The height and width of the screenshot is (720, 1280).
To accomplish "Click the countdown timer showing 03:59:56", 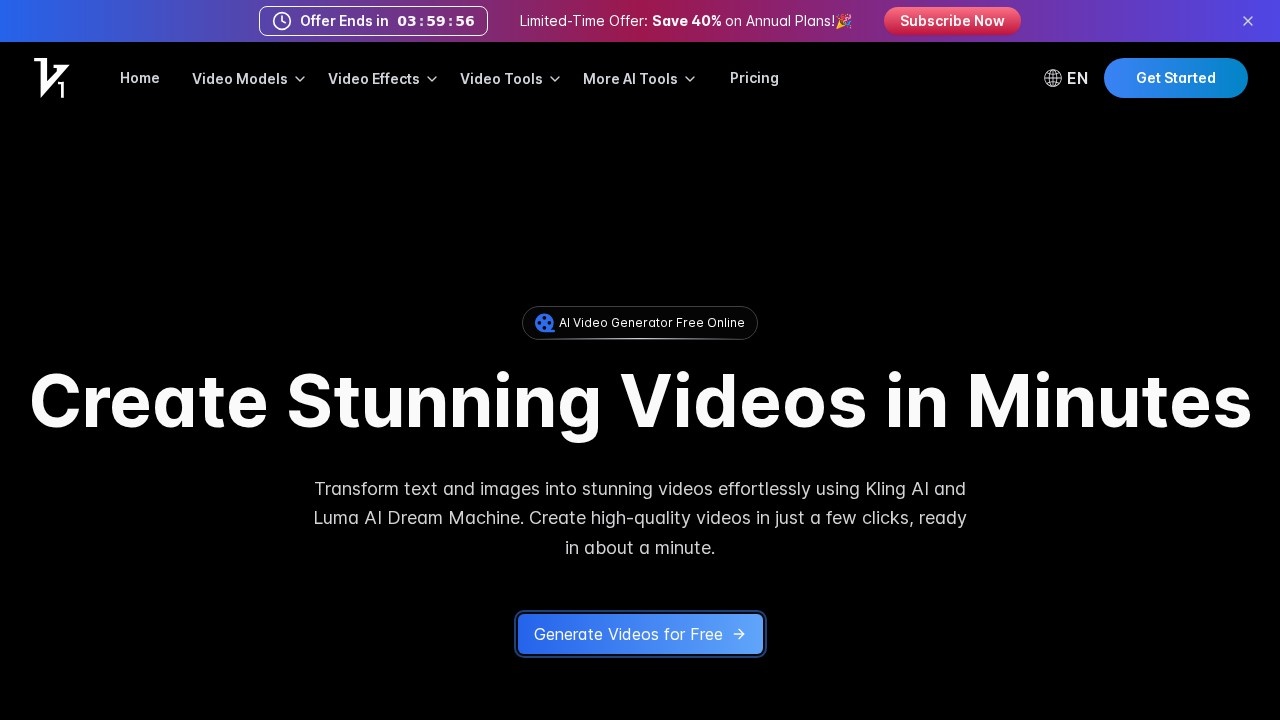I will [x=435, y=21].
